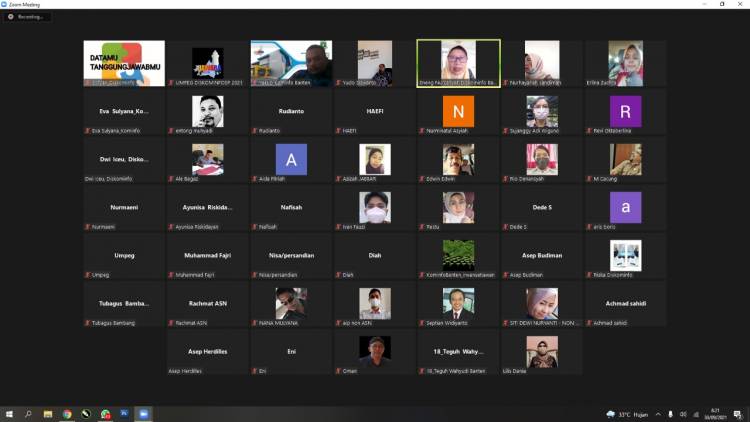The height and width of the screenshot is (422, 750).
Task: Select the Septian Widiyanto participant tile
Action: pyautogui.click(x=459, y=304)
